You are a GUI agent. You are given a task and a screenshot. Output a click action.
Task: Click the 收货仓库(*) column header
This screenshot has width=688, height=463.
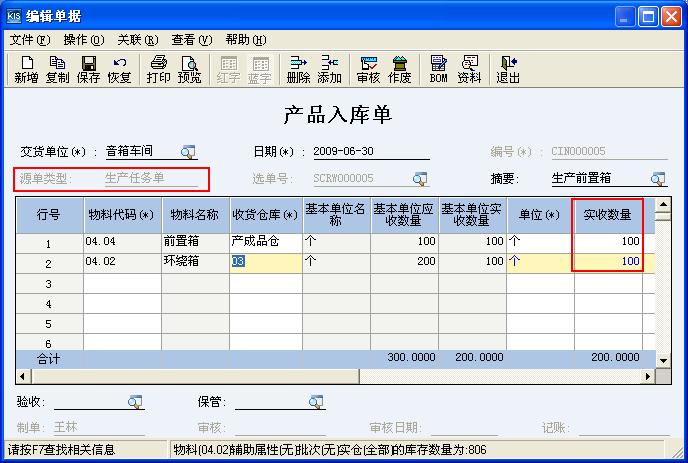tap(266, 215)
